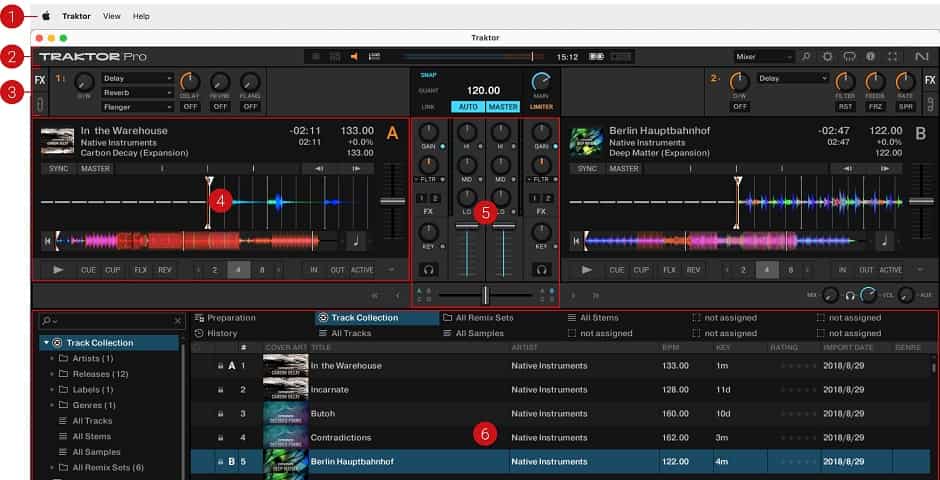Collapse the Track Collection tree node
940x480 pixels.
46,343
